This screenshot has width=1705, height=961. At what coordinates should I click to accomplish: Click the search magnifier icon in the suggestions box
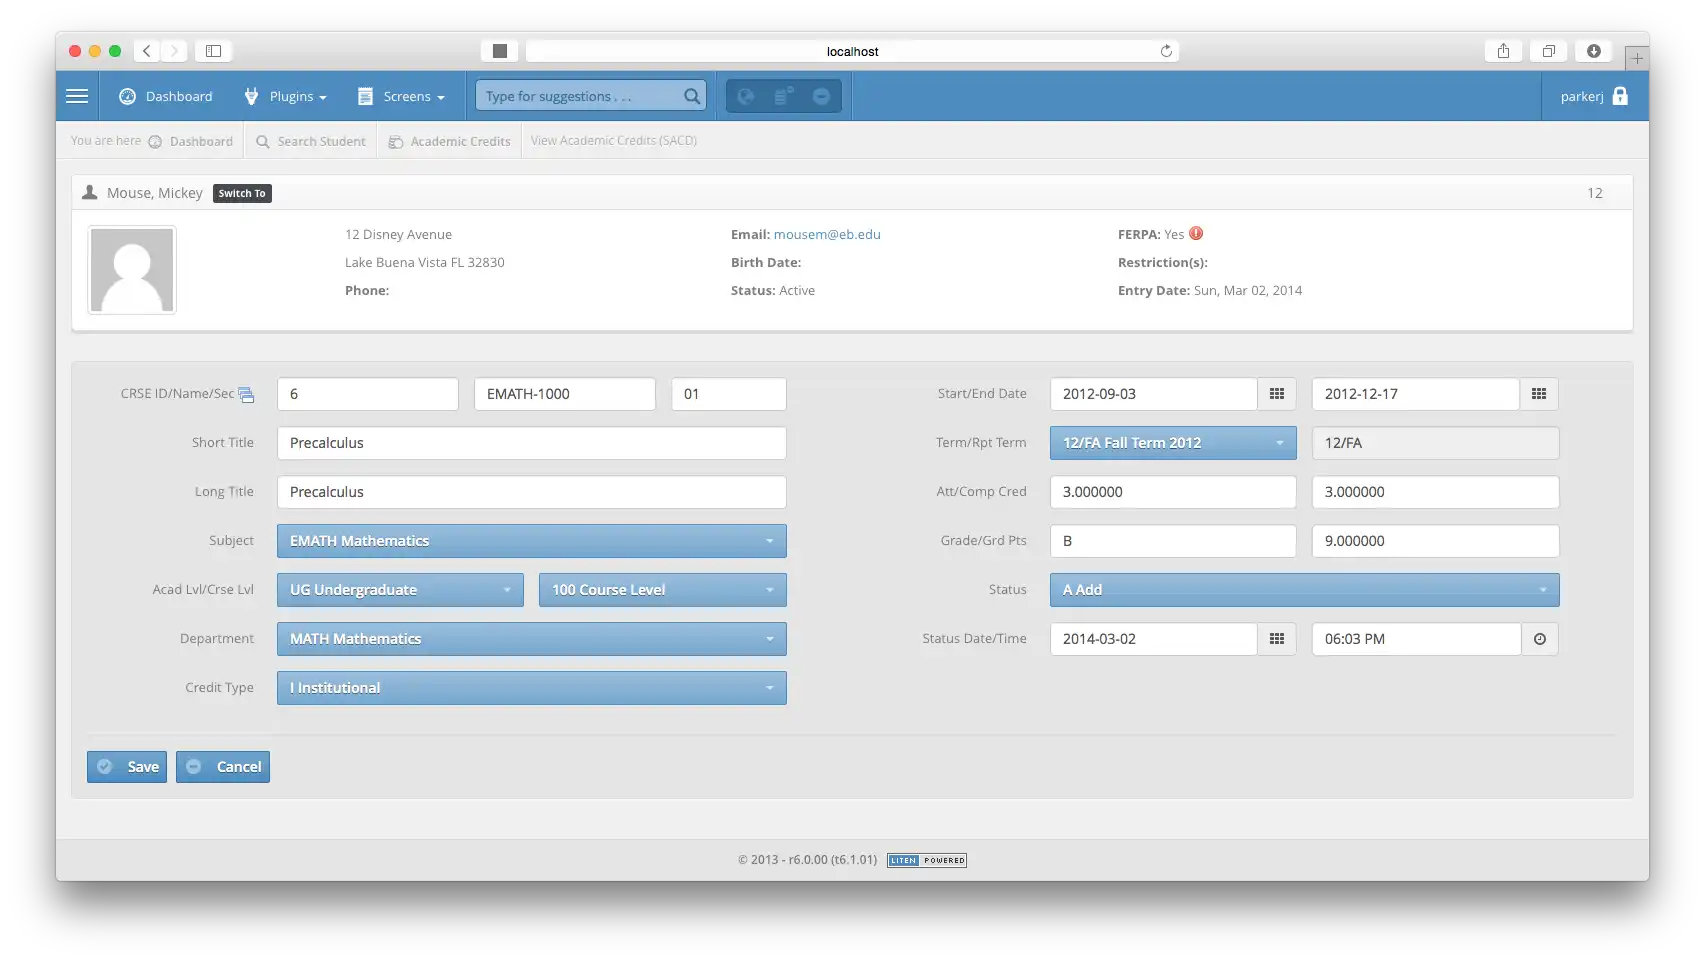[x=691, y=95]
